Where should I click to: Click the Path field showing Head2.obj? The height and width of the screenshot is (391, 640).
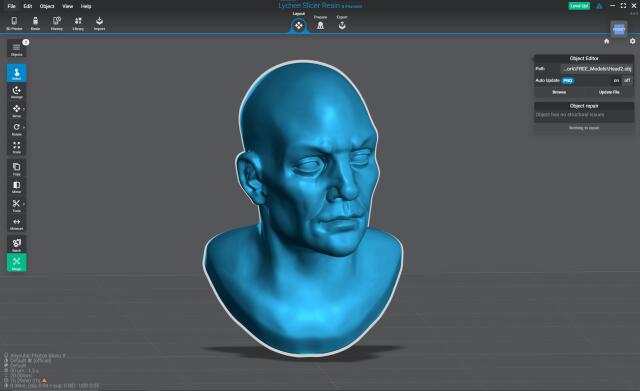pyautogui.click(x=596, y=69)
